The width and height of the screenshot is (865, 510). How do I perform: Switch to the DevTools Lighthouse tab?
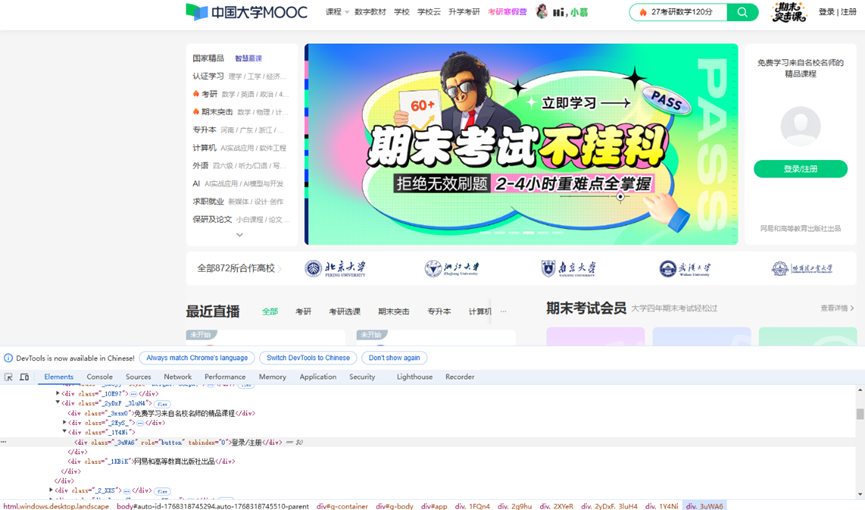[414, 377]
